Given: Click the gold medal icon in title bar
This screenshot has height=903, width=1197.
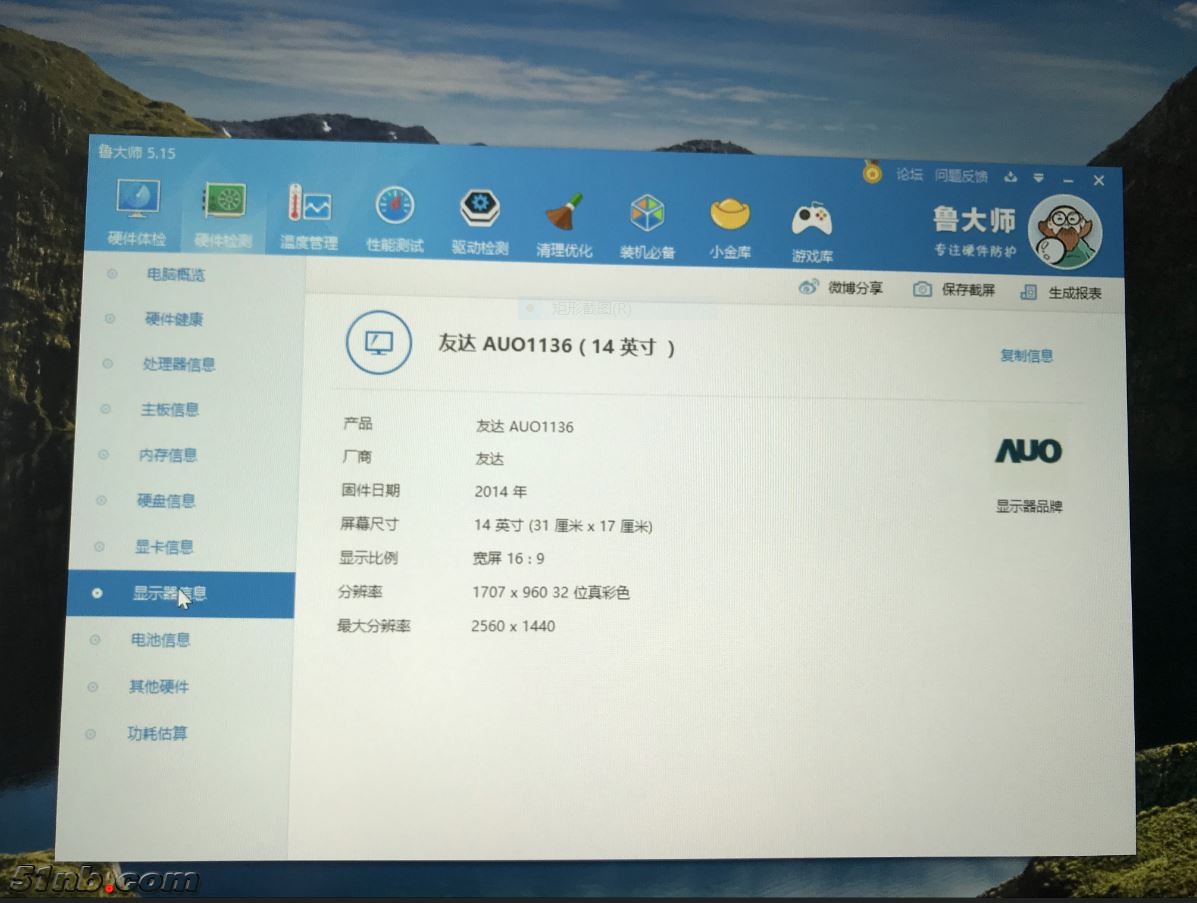Looking at the screenshot, I should click(x=873, y=174).
